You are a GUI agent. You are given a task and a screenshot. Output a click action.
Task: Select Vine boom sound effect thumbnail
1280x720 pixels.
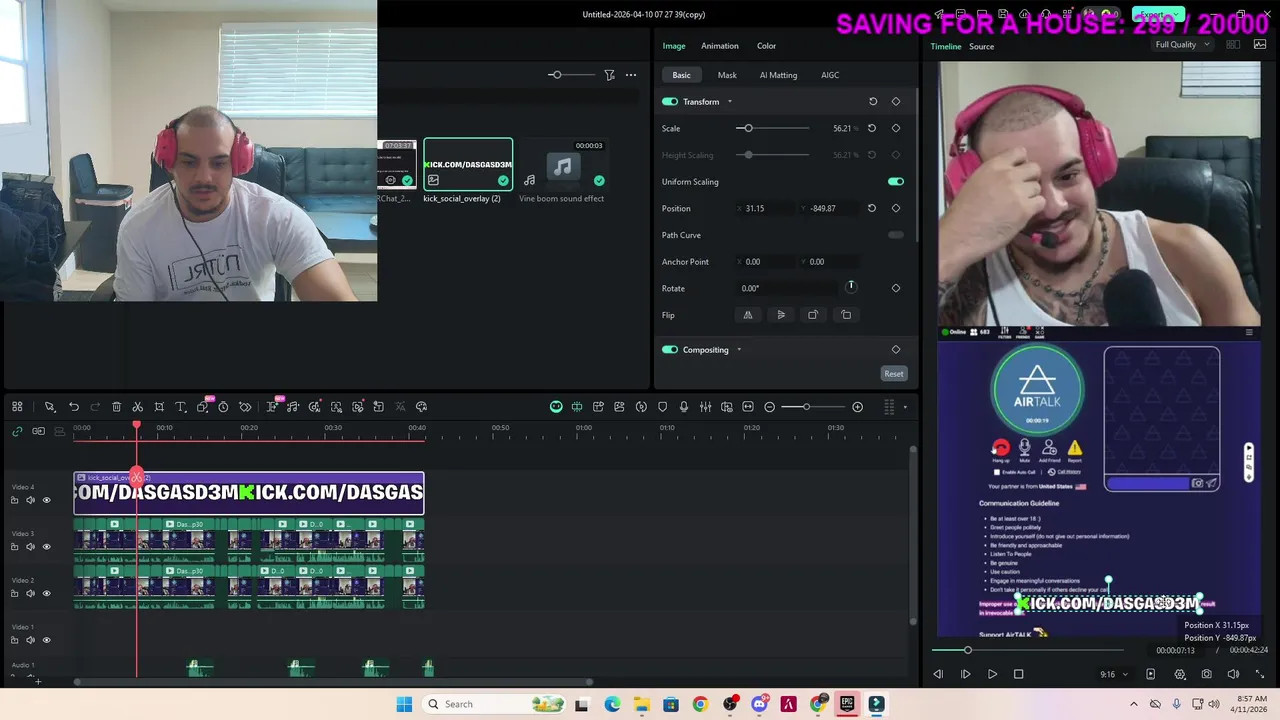(x=563, y=164)
